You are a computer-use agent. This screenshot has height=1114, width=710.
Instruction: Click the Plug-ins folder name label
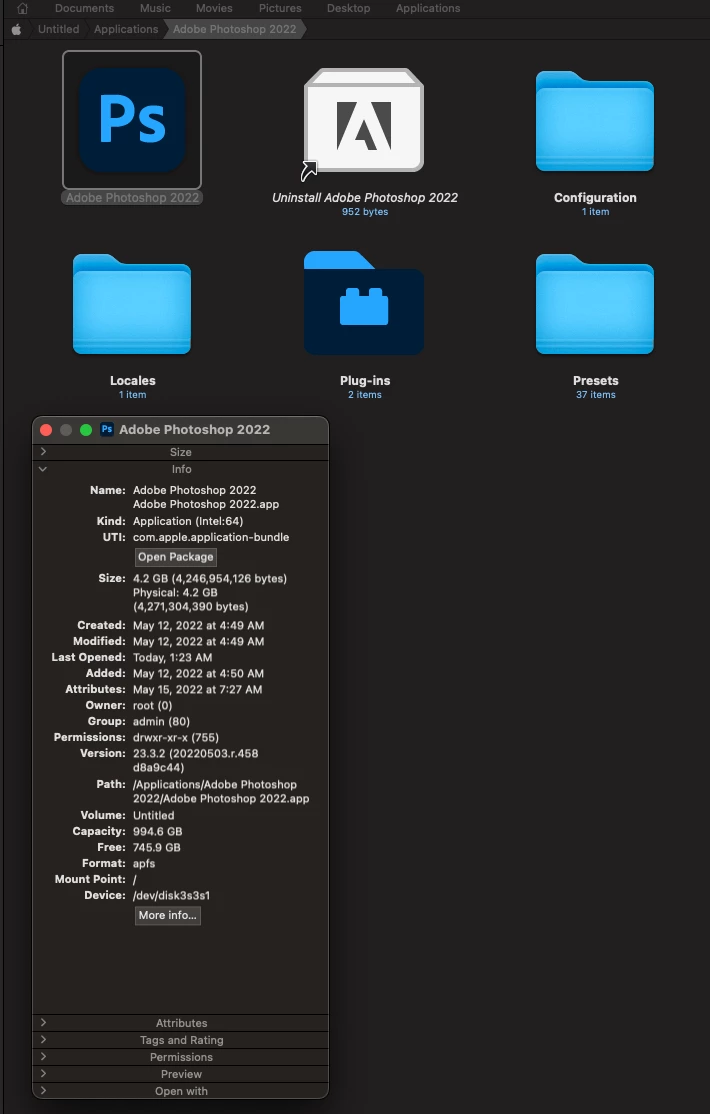pos(365,381)
